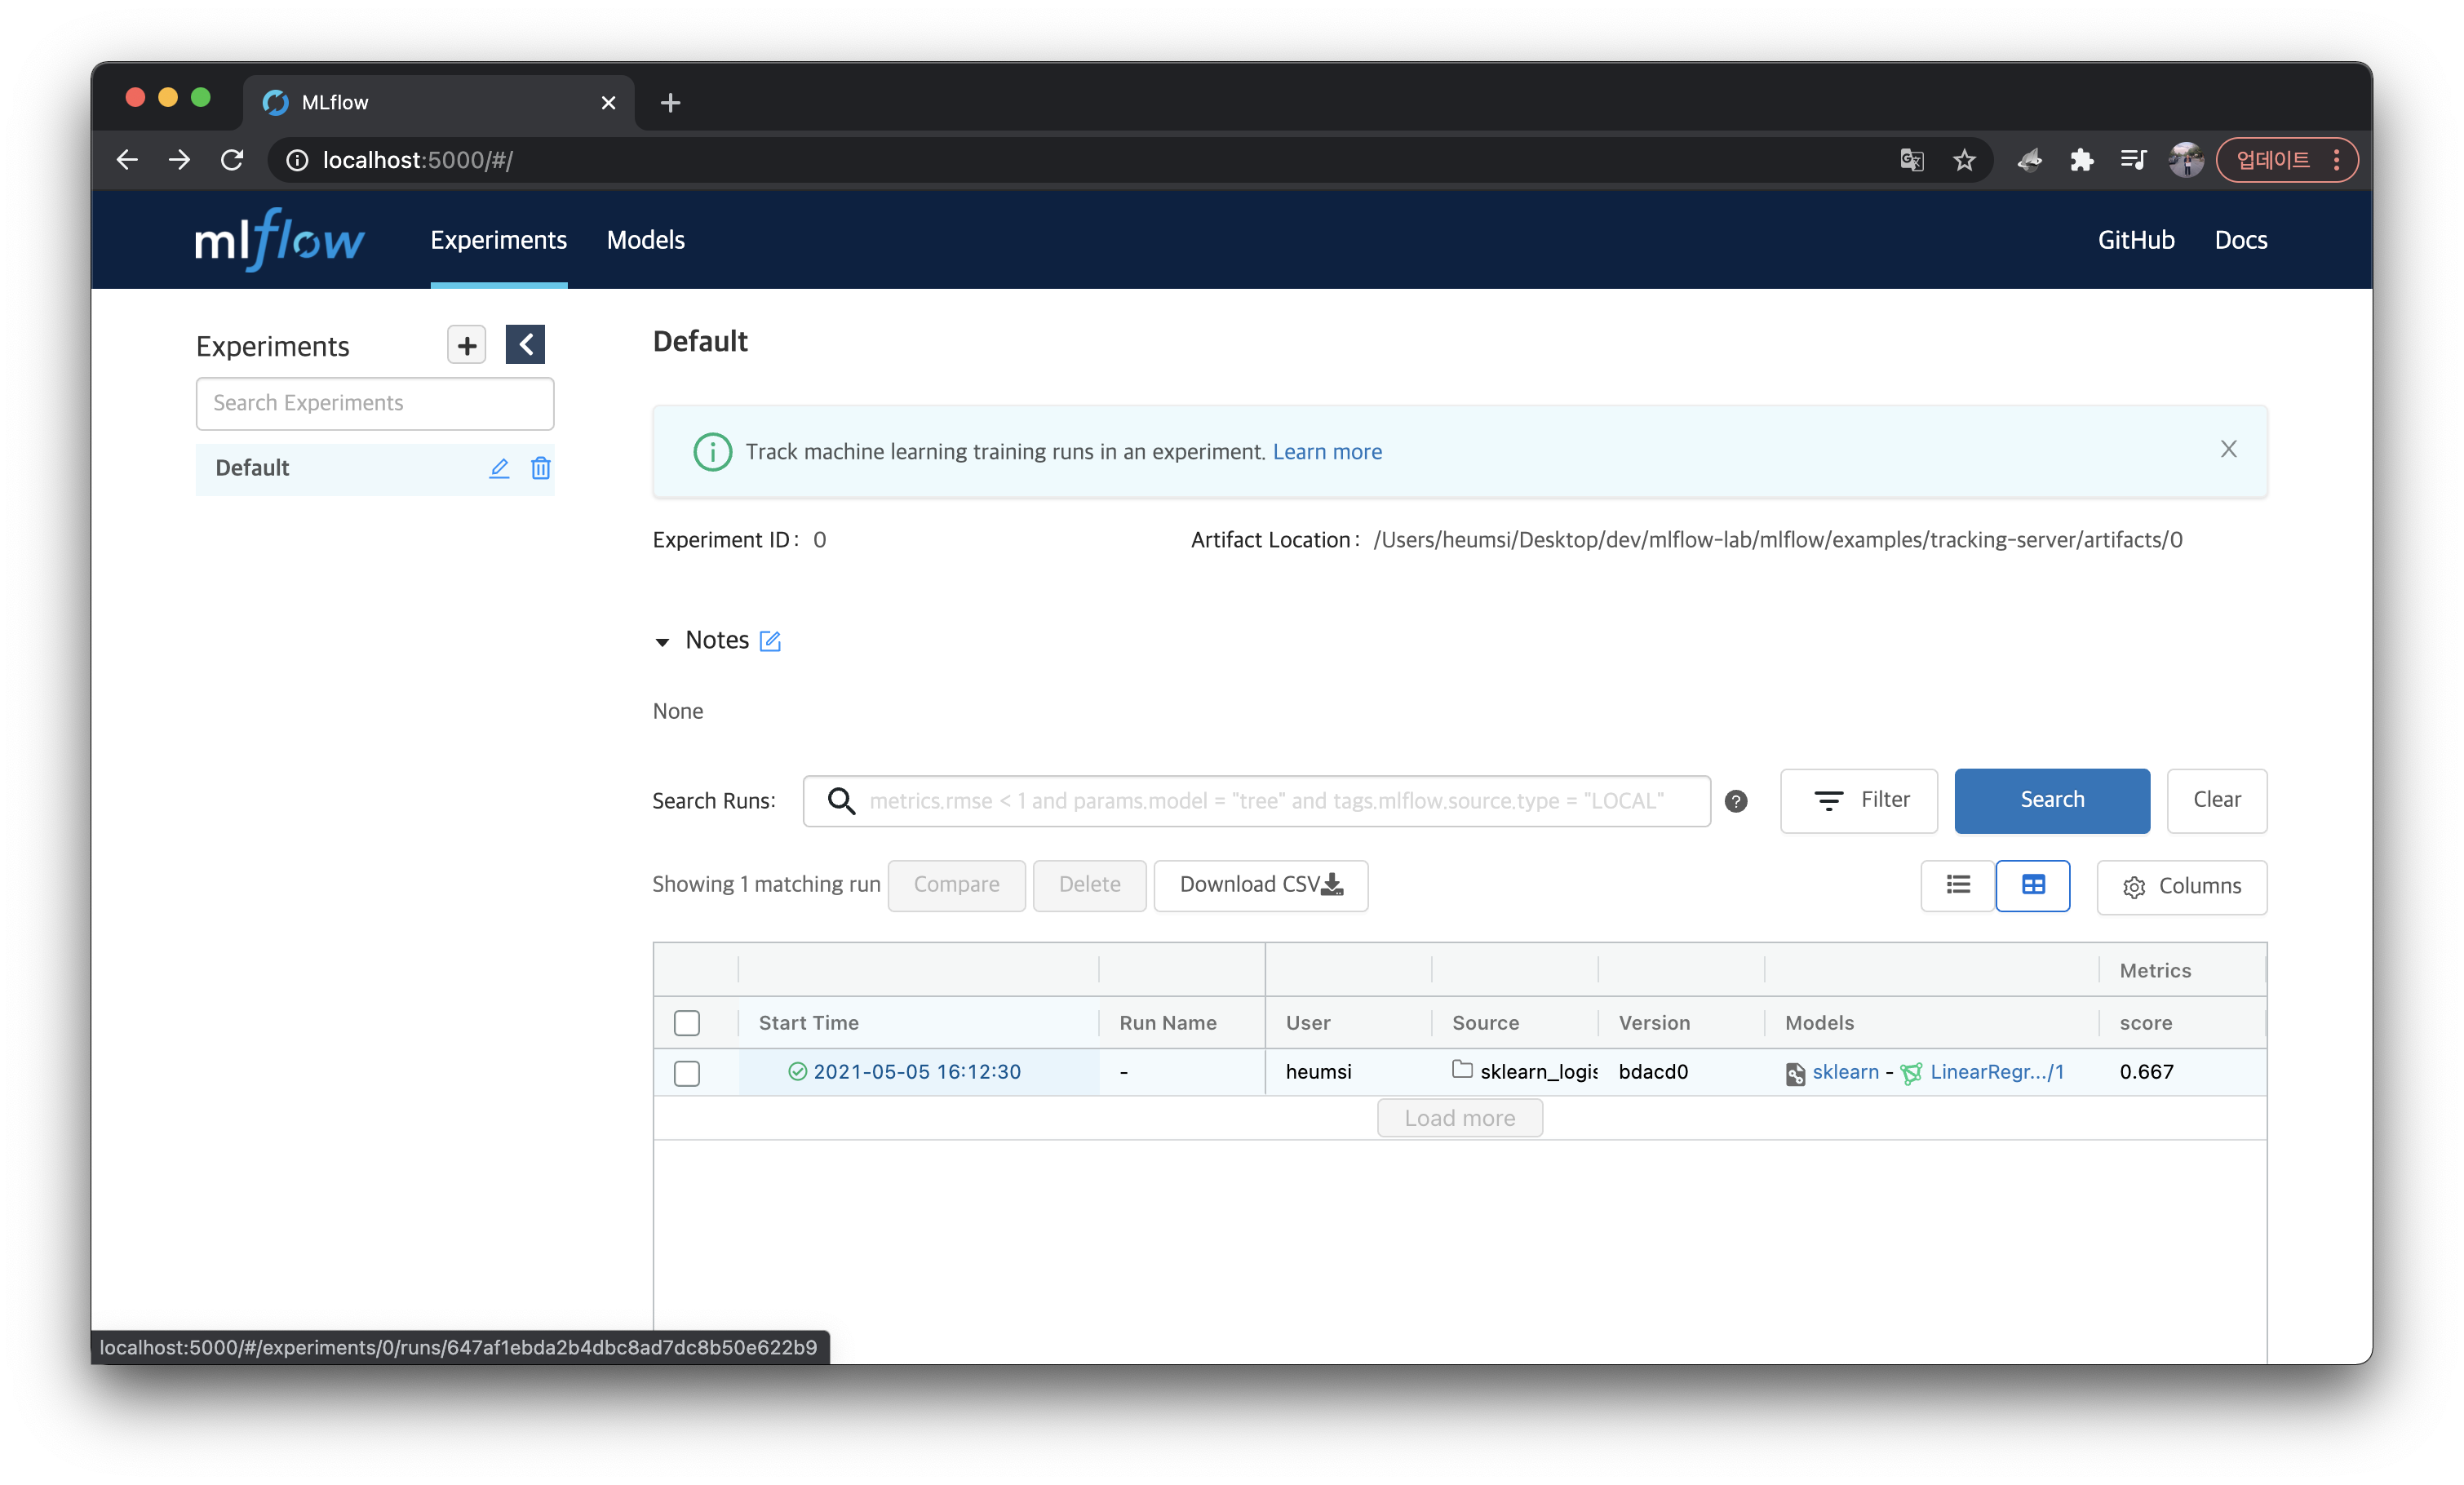This screenshot has width=2464, height=1485.
Task: Switch to compact list view icon
Action: tap(1958, 885)
